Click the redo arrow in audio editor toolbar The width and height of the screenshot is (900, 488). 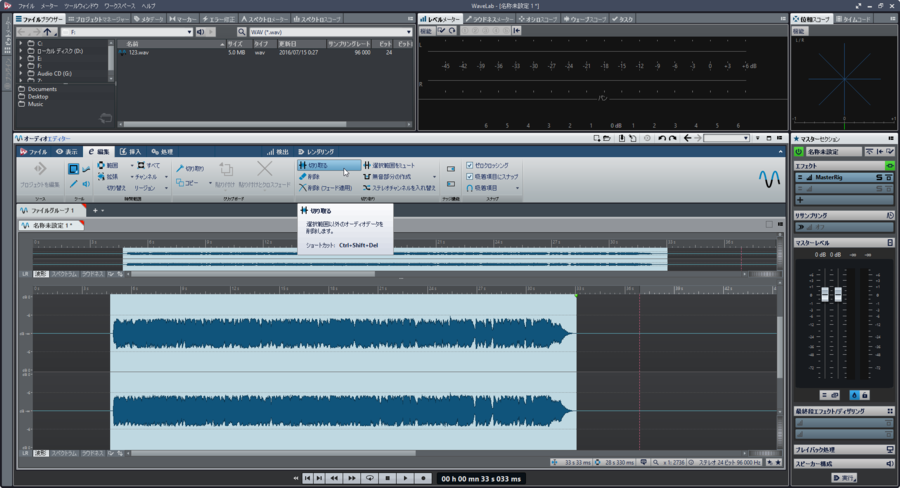tap(673, 138)
